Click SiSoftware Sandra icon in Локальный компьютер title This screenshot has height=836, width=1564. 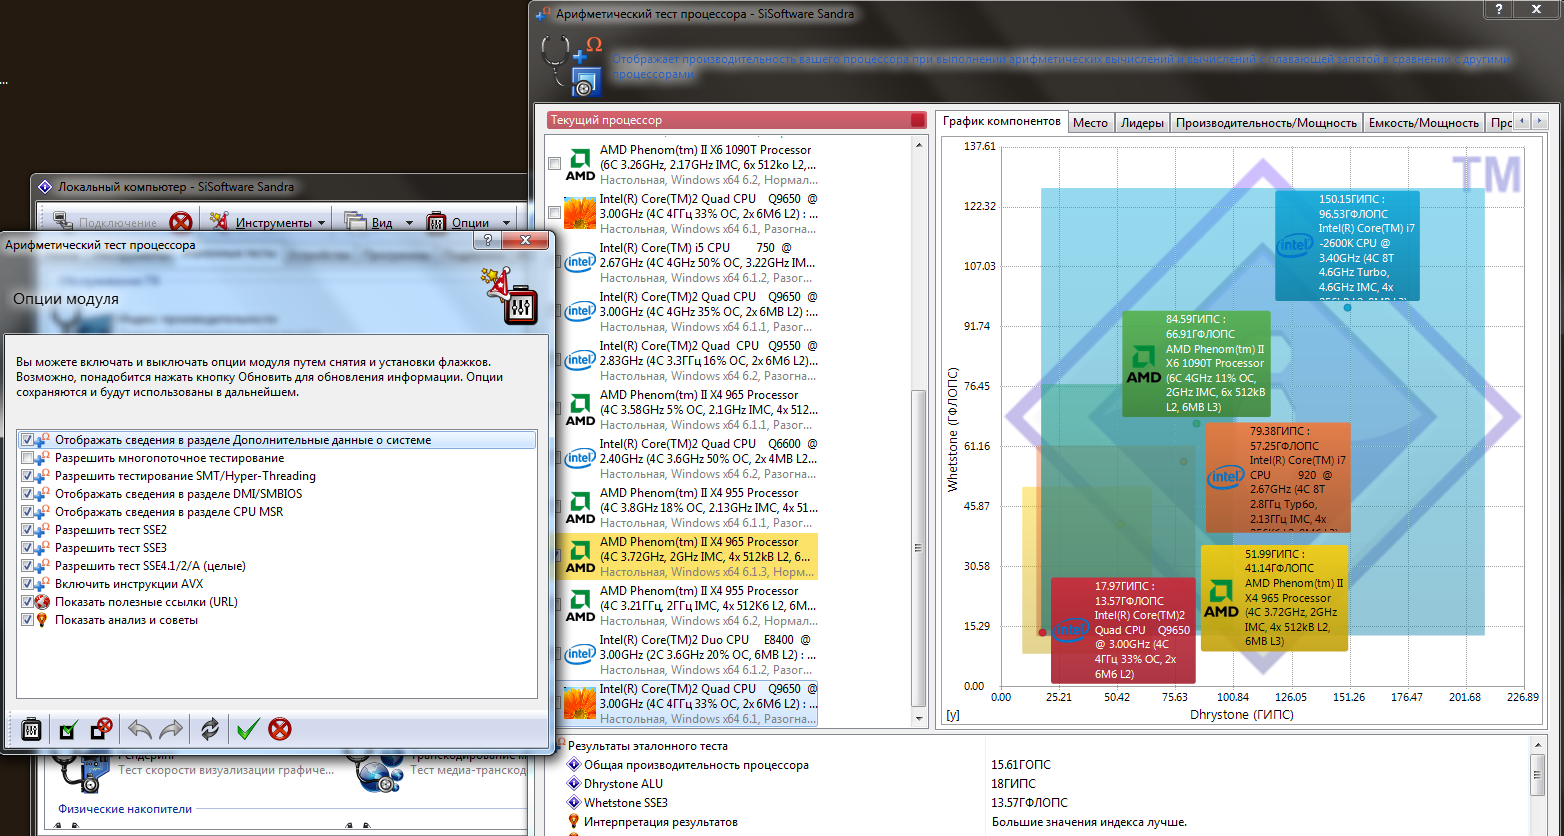44,186
